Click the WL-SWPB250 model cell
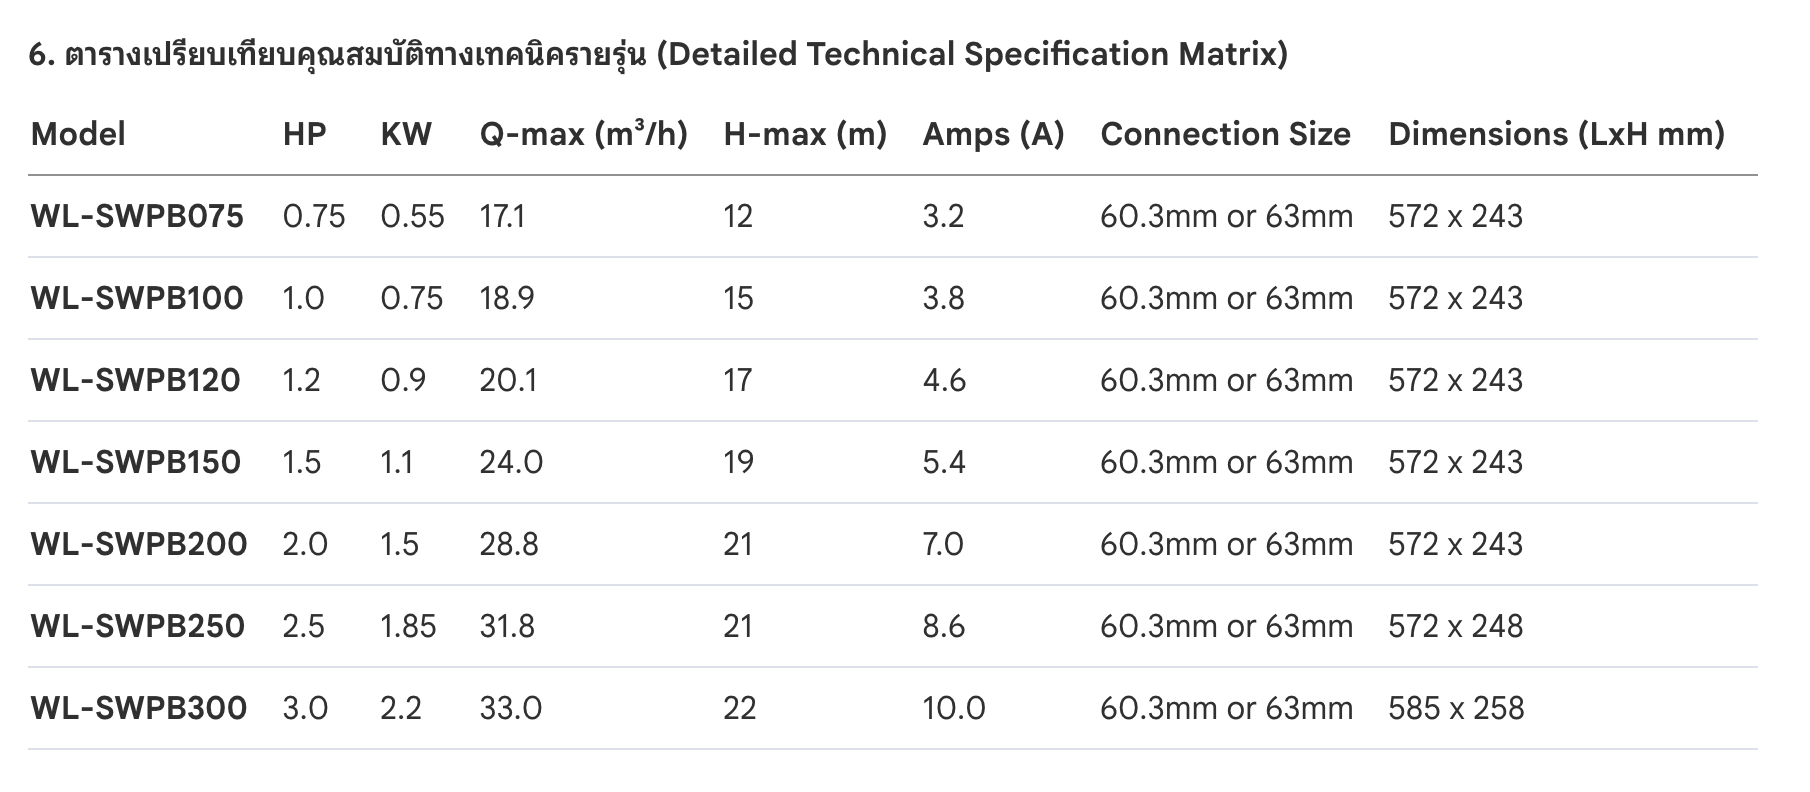 click(138, 626)
